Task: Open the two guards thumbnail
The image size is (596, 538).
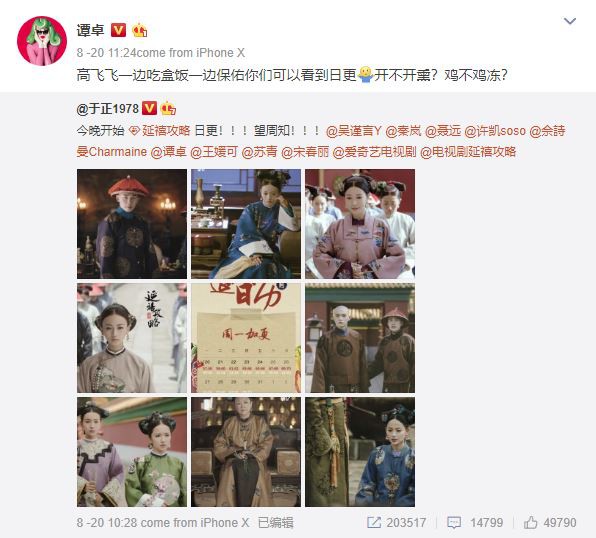Action: point(360,338)
